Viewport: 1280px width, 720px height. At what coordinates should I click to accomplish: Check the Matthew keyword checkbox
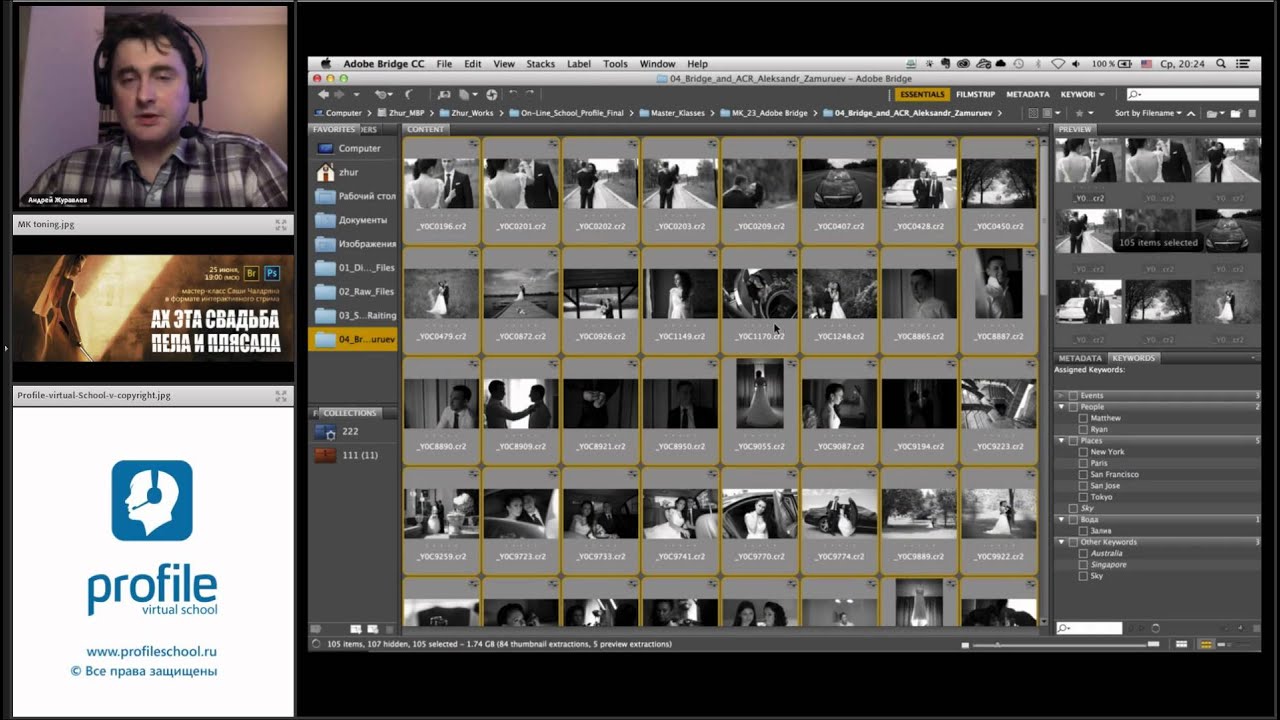(x=1083, y=418)
